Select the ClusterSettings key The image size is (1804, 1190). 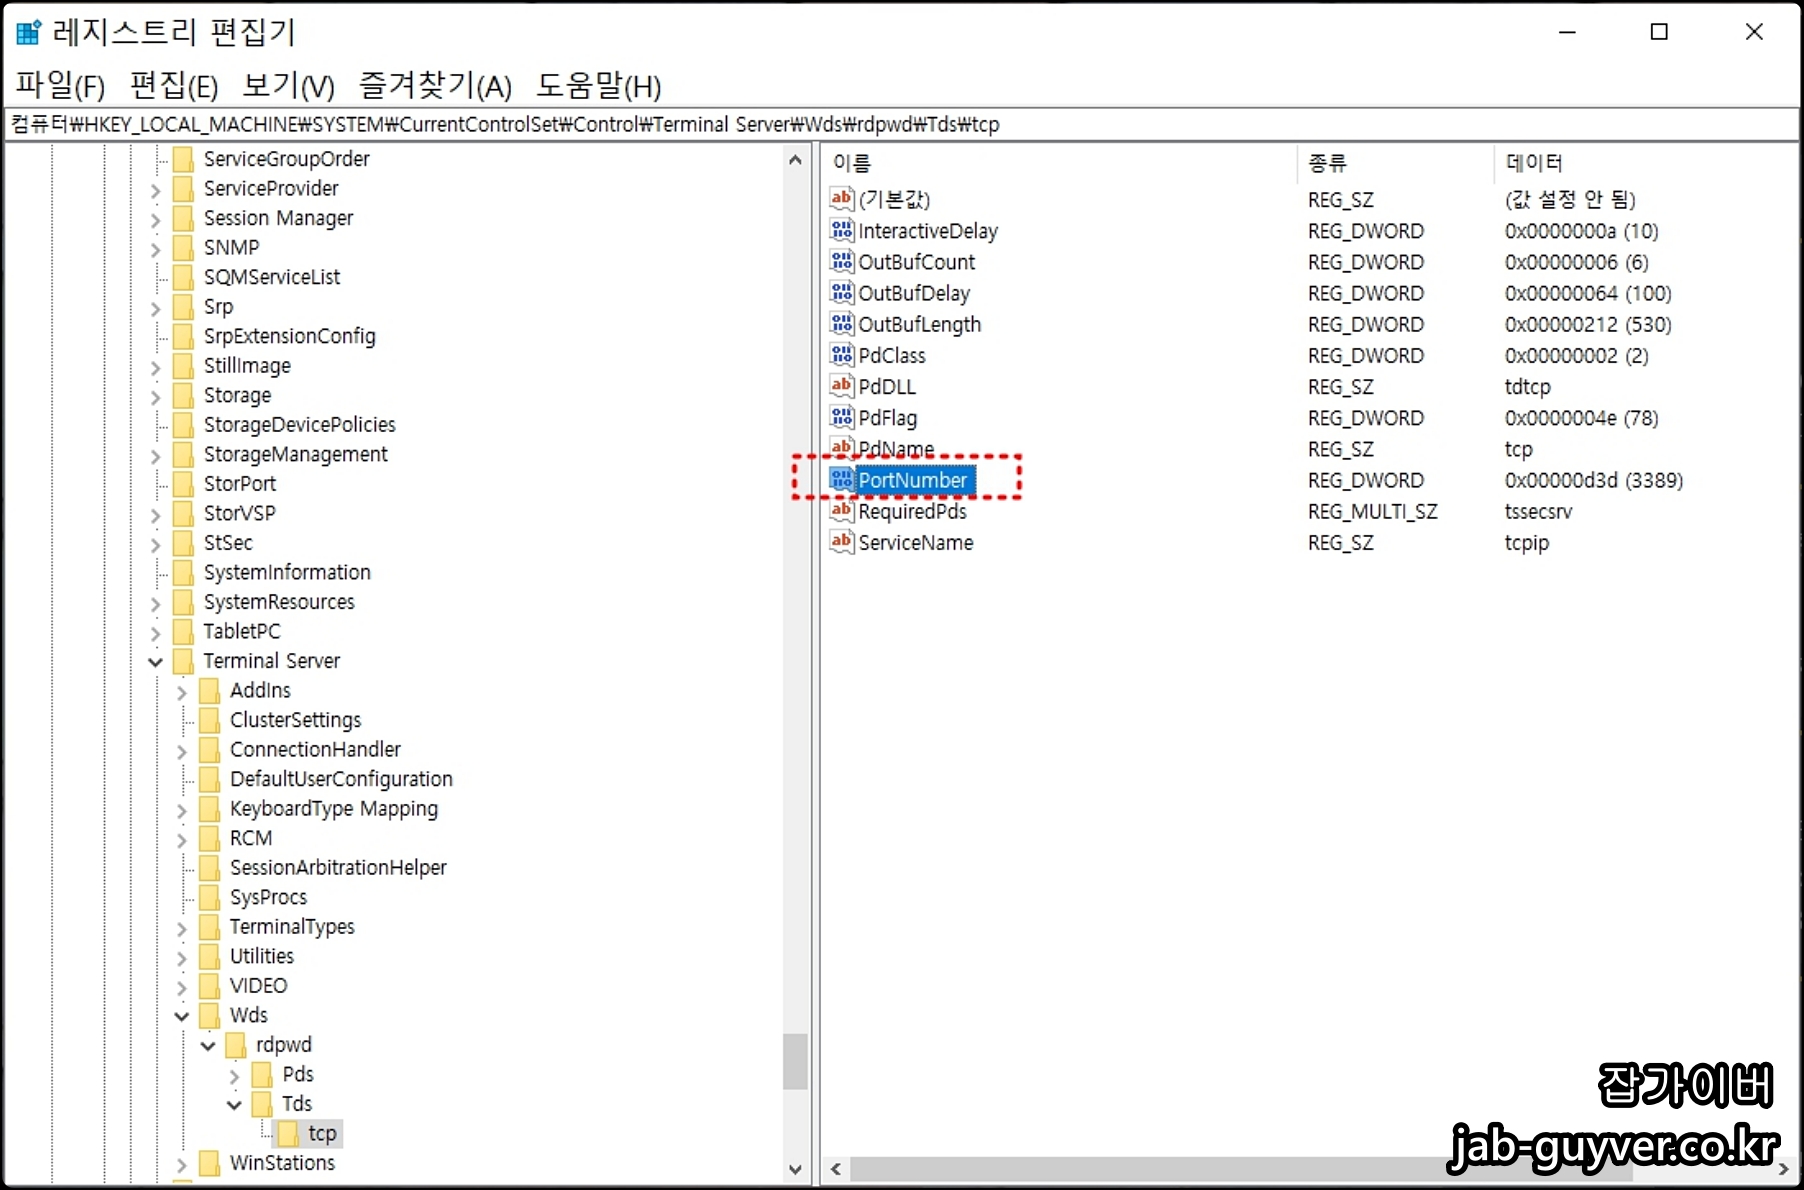[x=296, y=720]
